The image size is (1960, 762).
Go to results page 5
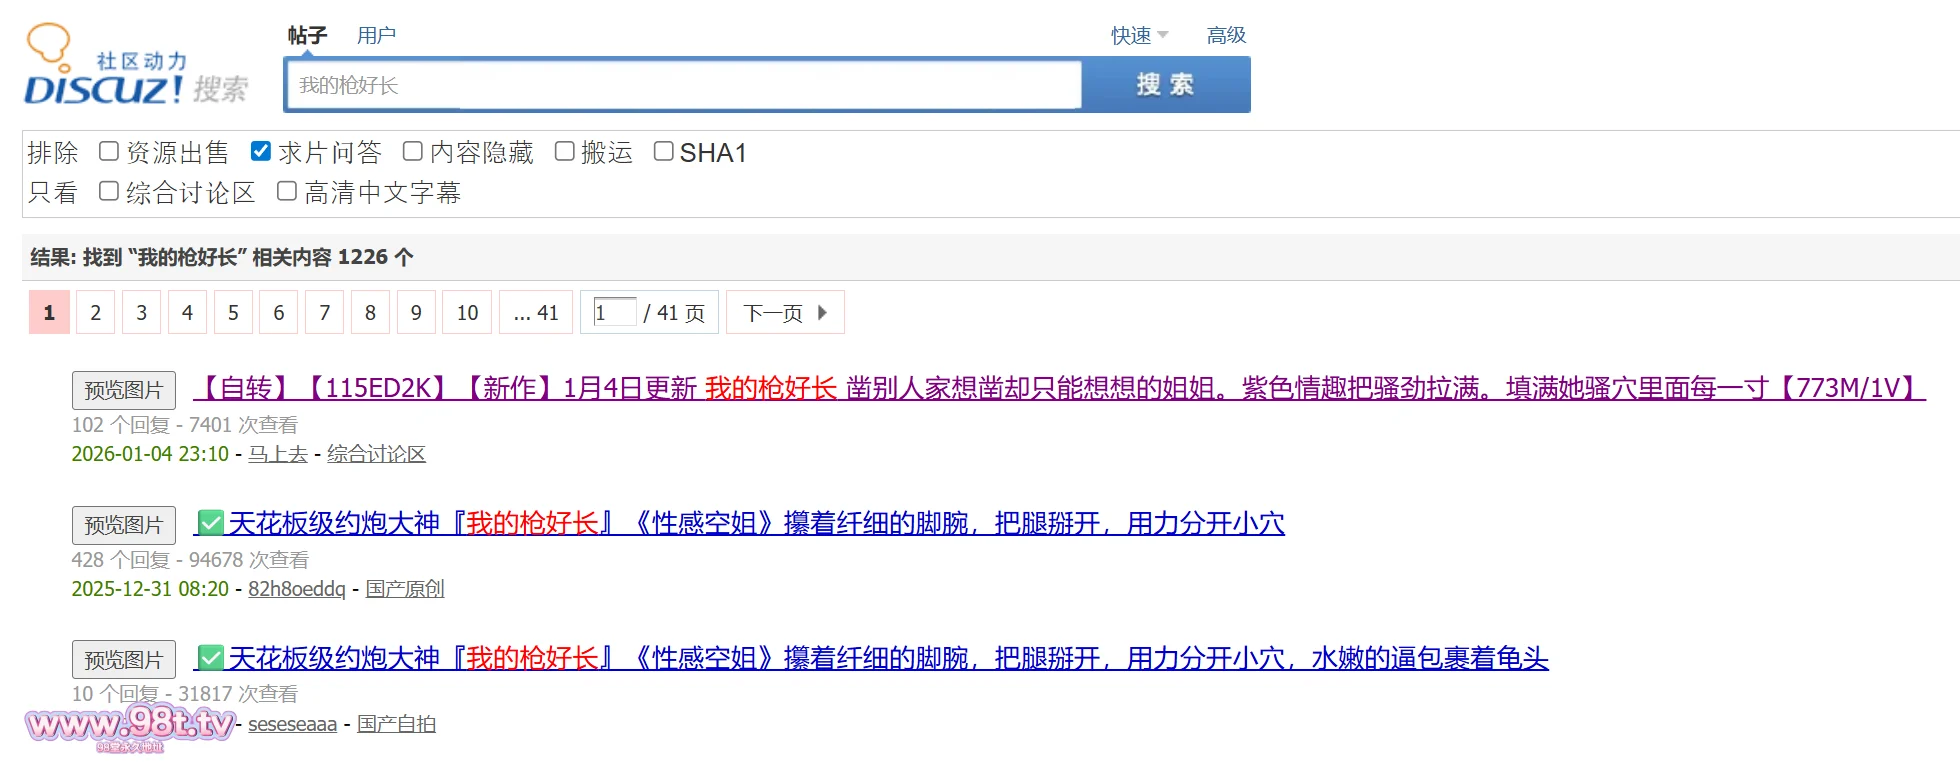tap(233, 313)
